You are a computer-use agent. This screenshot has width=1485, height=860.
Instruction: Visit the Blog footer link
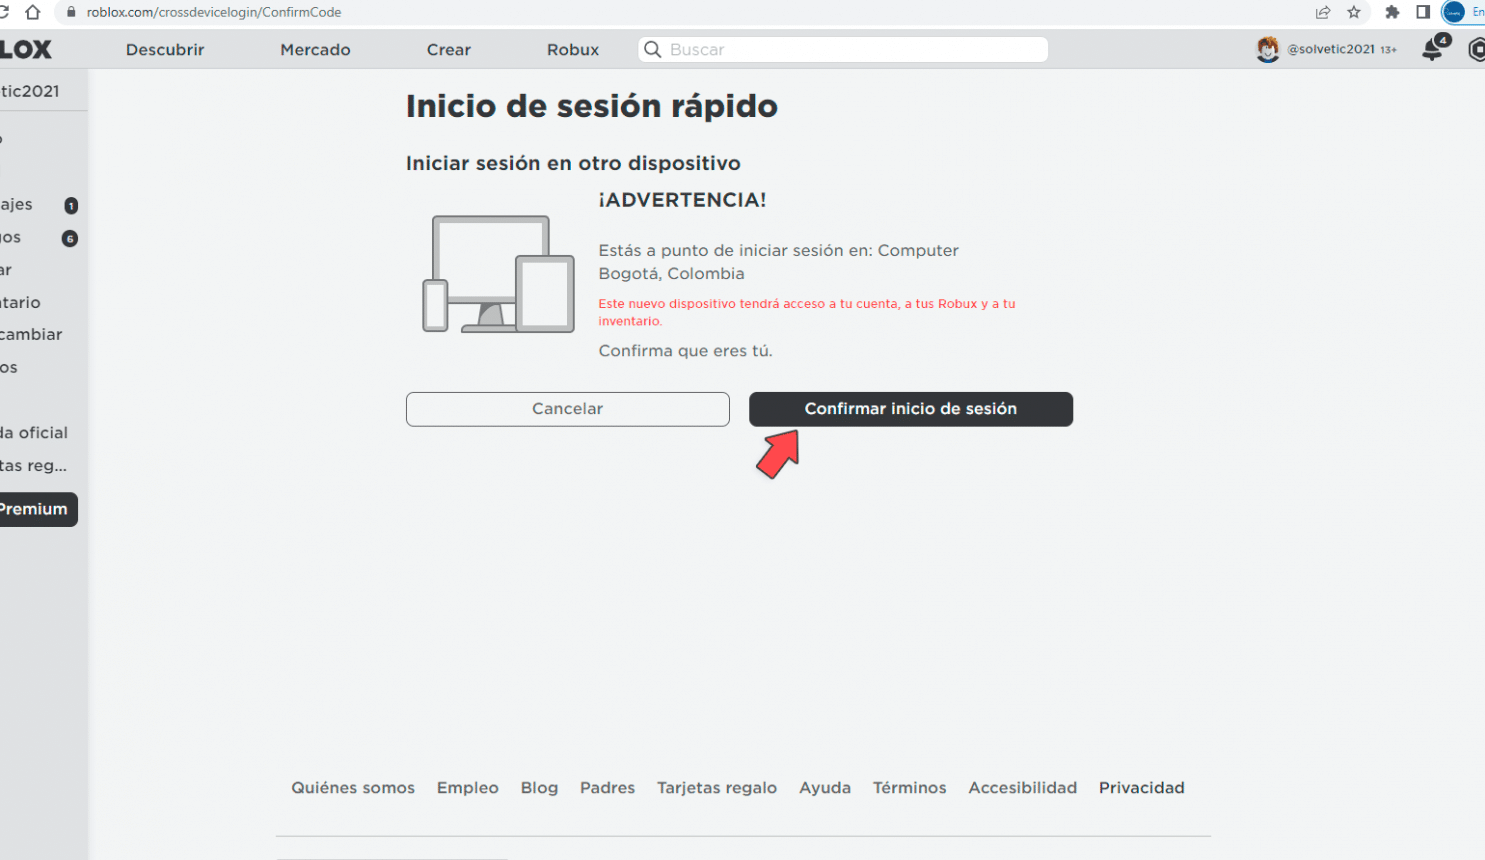[x=539, y=788]
